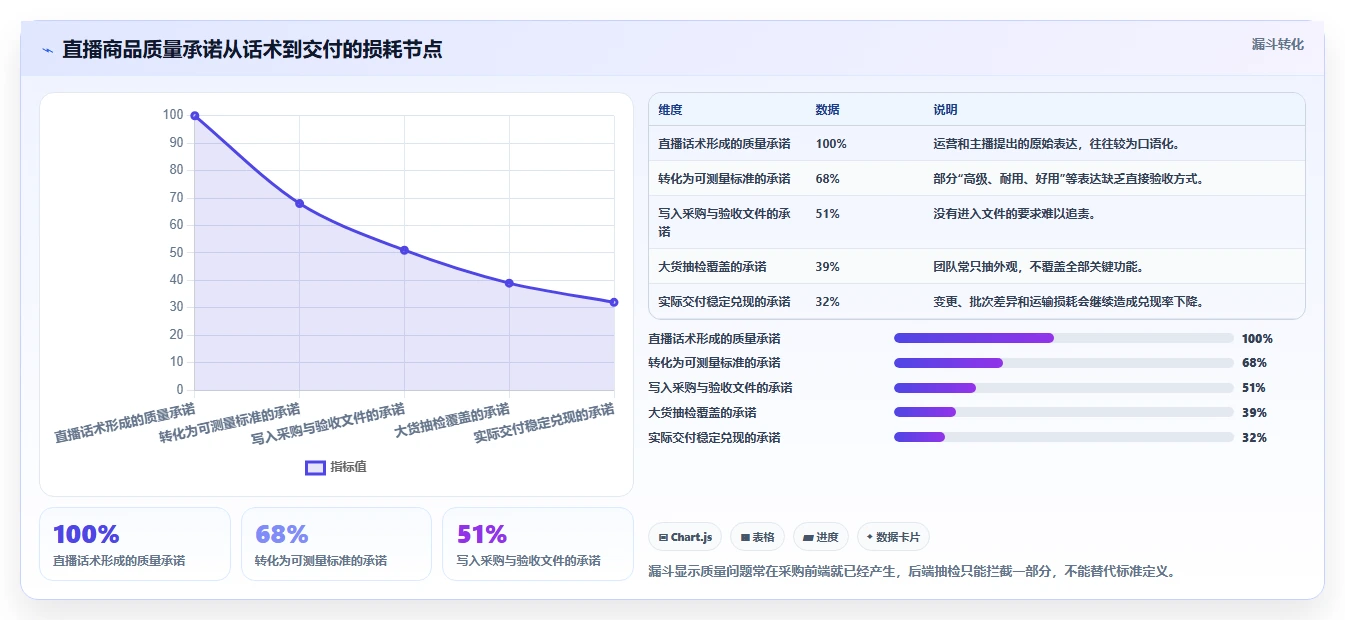
Task: Open the 68% stat card
Action: coord(336,544)
